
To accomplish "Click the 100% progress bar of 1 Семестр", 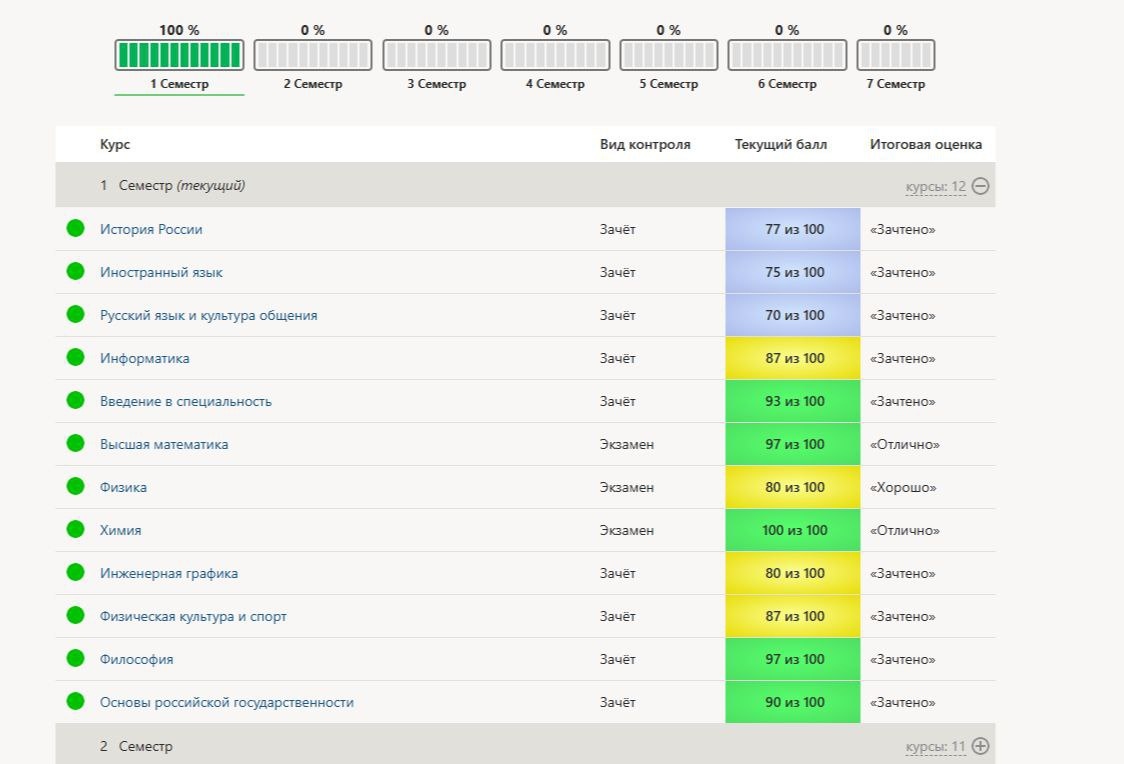I will click(179, 55).
